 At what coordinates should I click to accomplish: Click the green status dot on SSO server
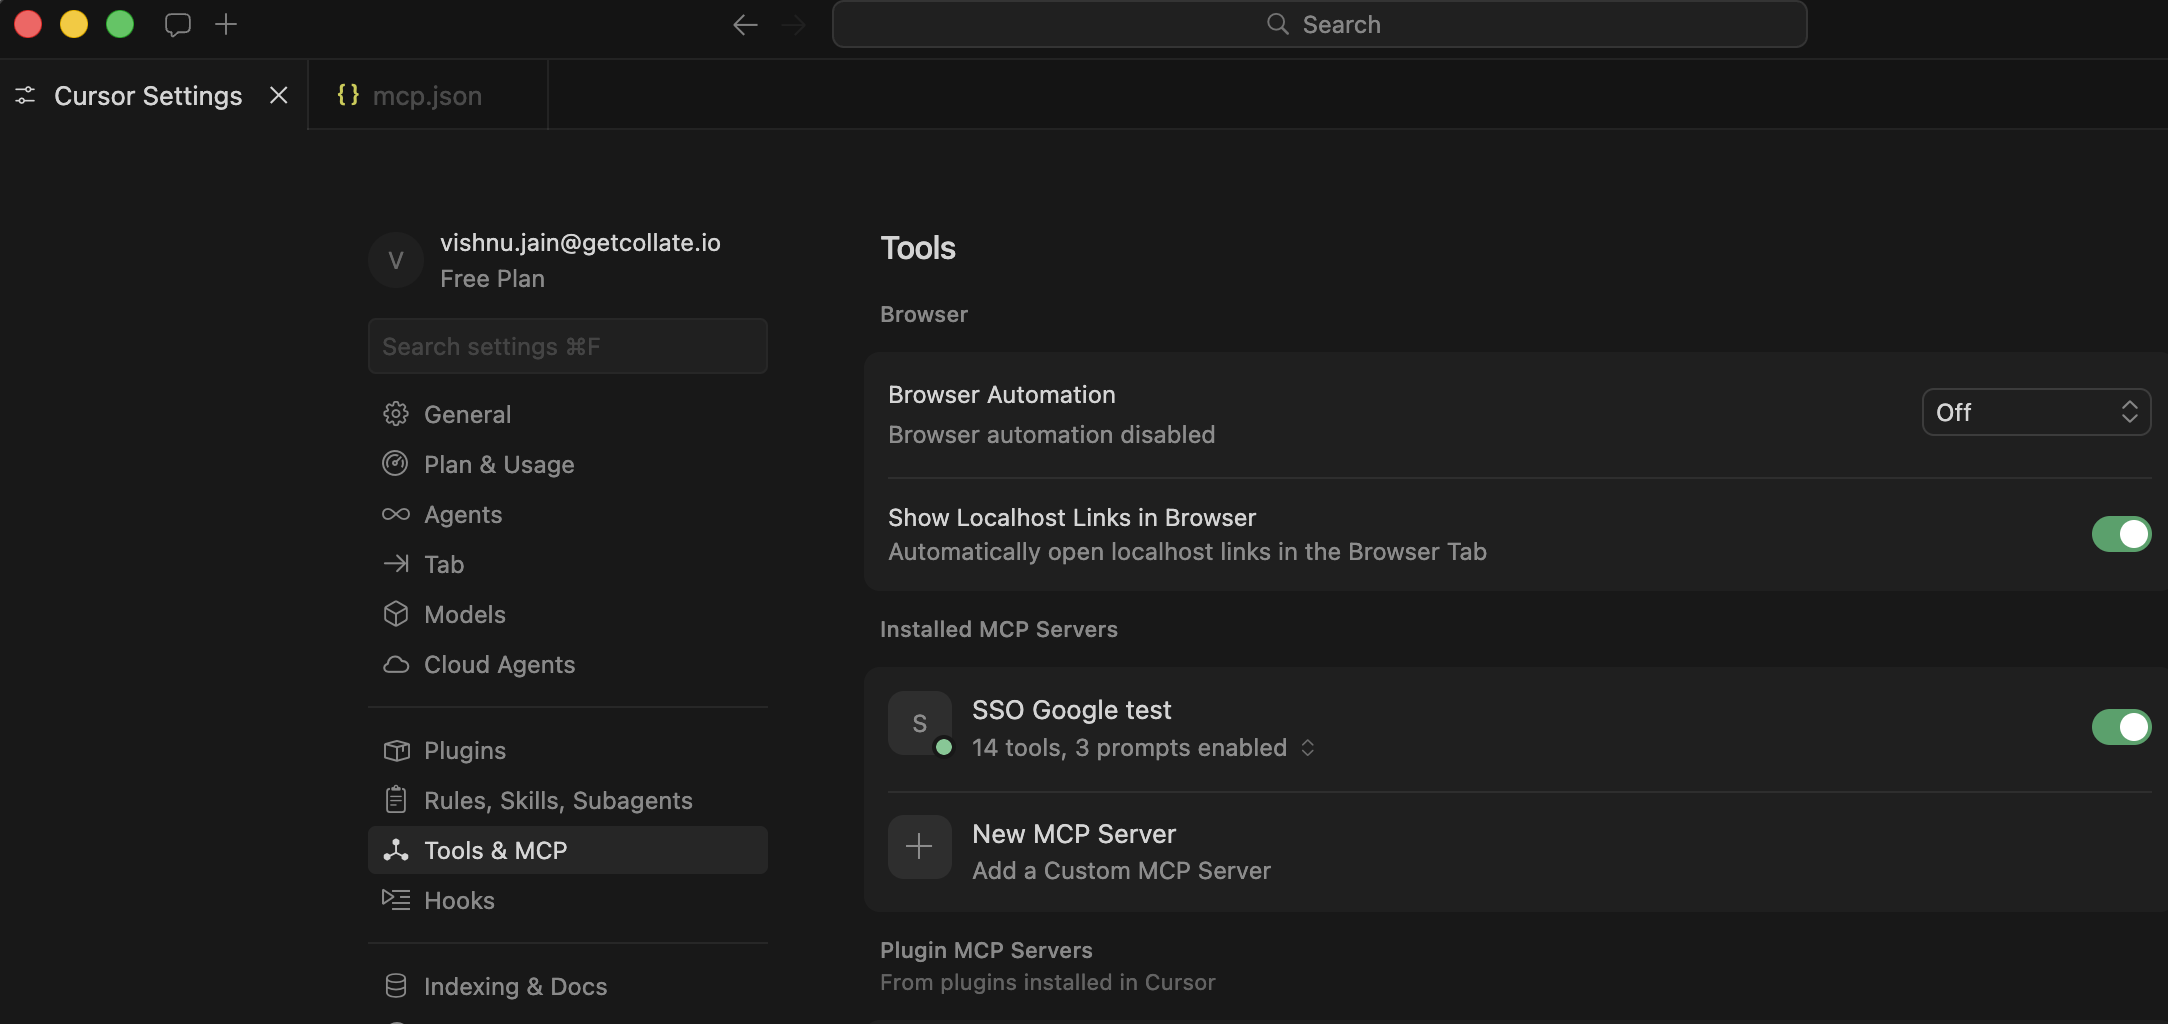coord(943,747)
